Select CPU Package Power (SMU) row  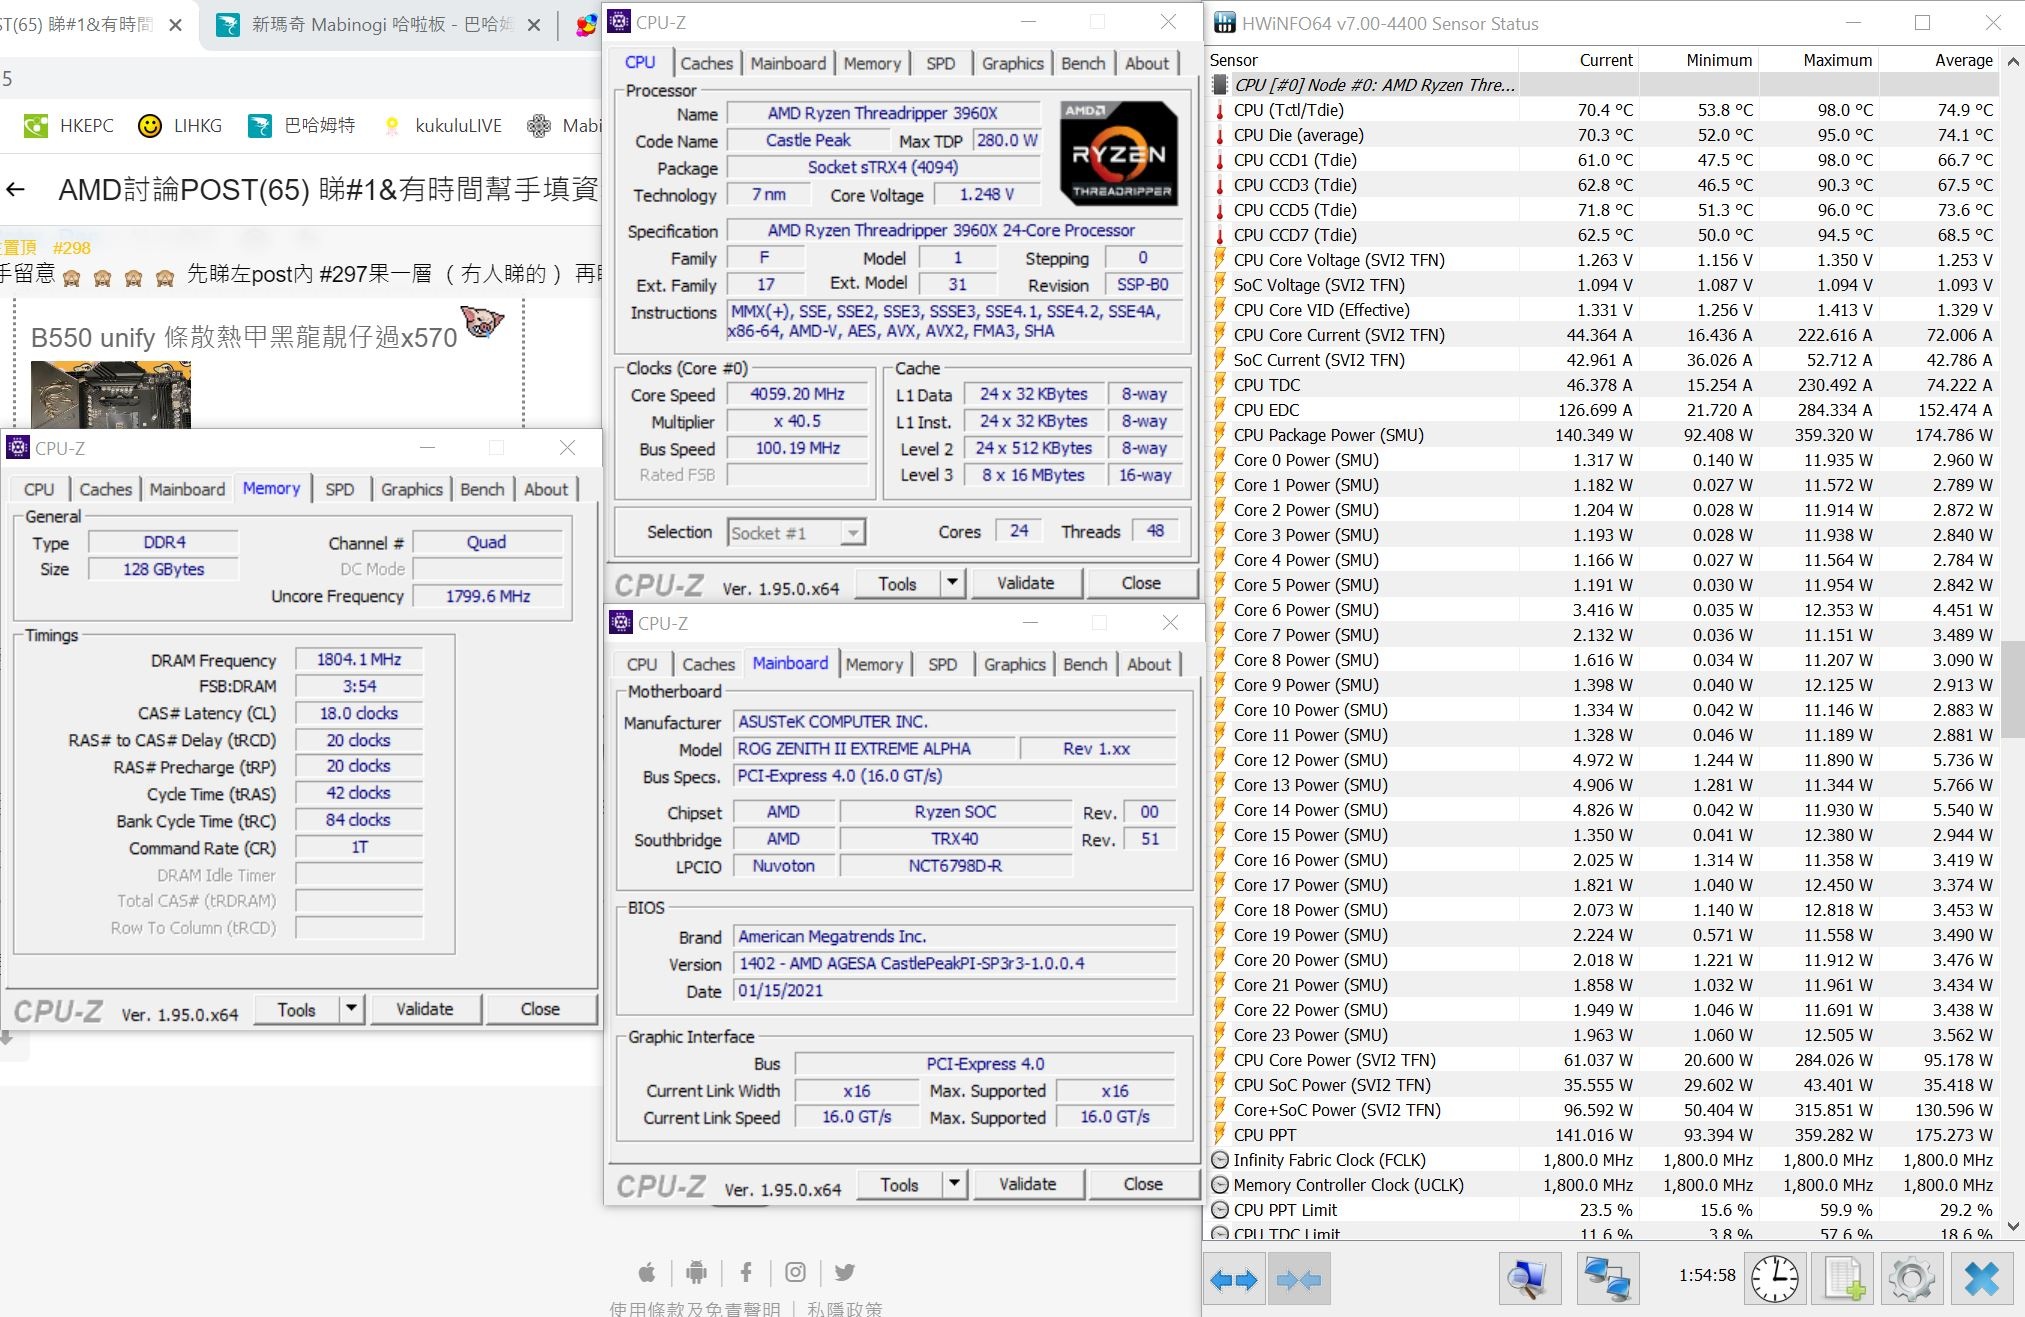(x=1603, y=435)
